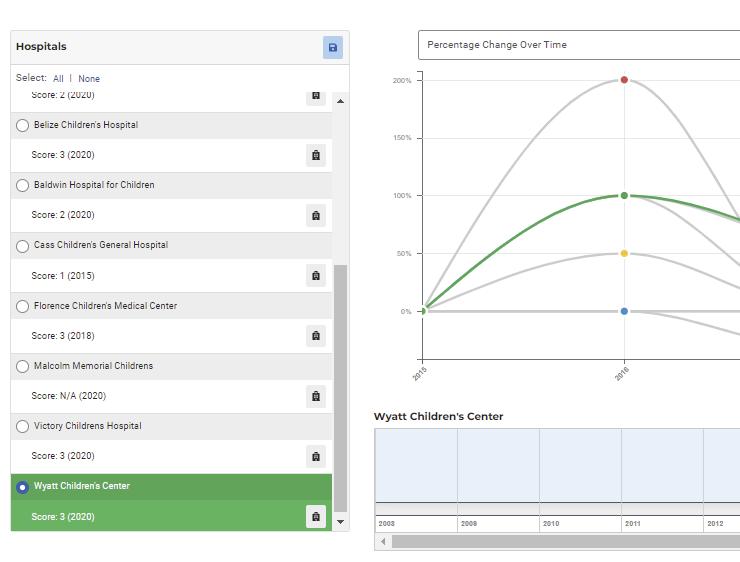Click building icon for Victory Childrens Hospital score

316,456
